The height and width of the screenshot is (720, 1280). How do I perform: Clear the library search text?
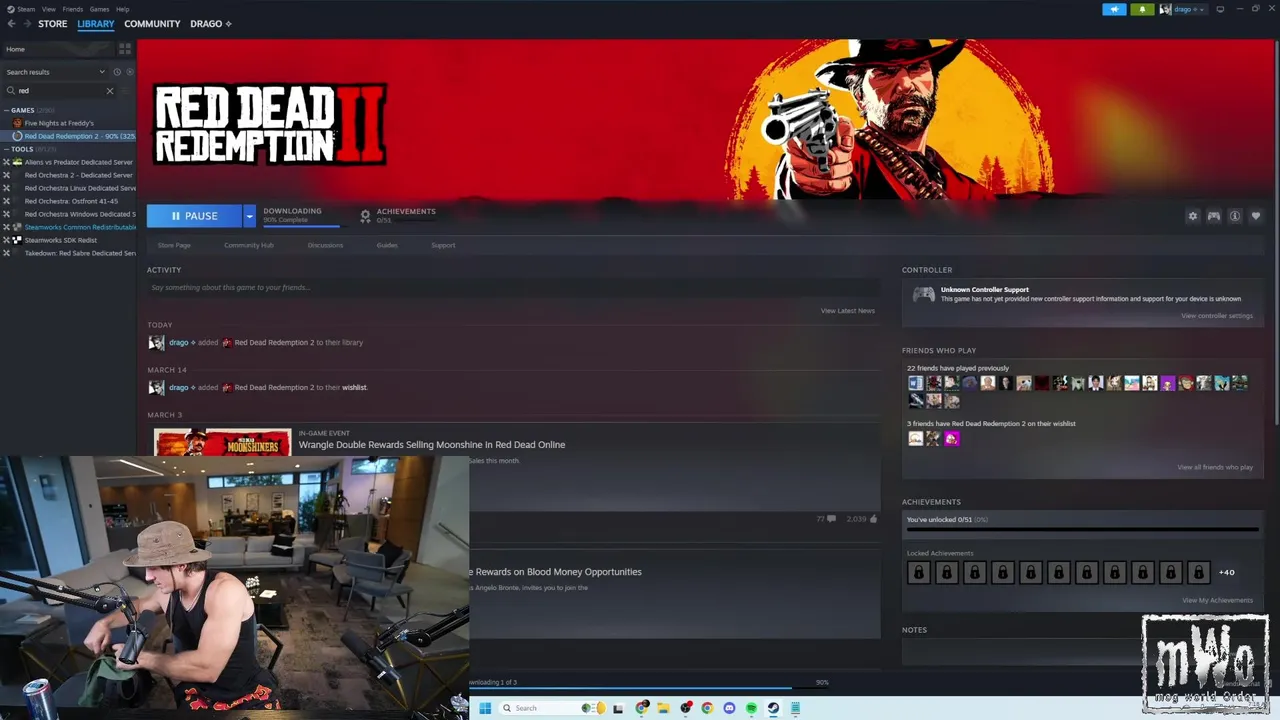[x=110, y=91]
